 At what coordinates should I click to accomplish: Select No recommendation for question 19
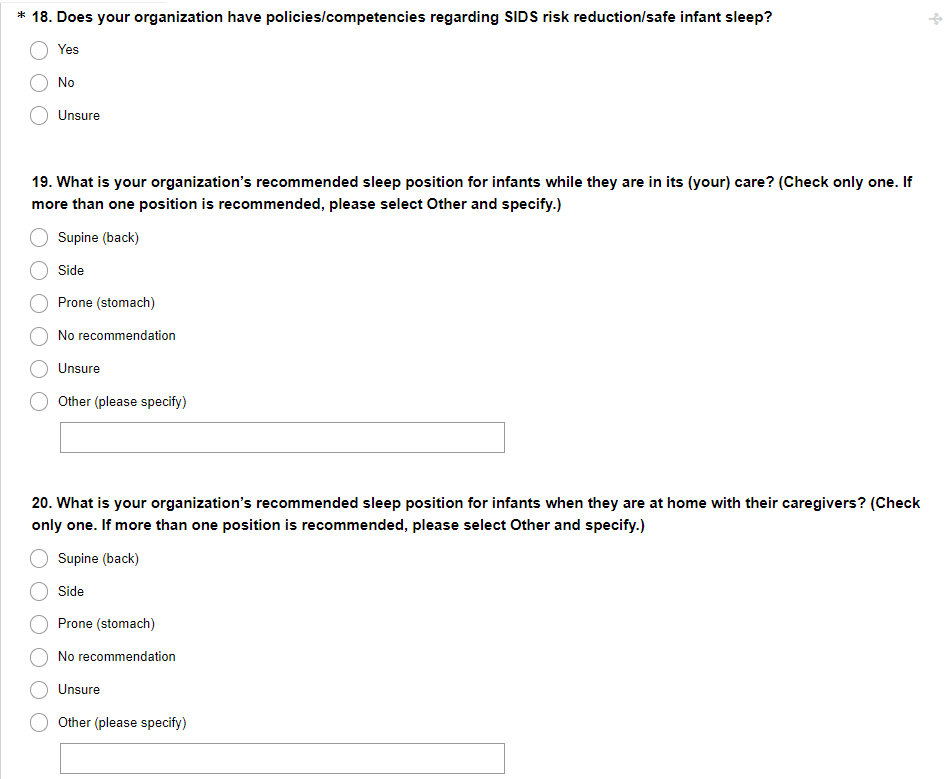coord(39,336)
